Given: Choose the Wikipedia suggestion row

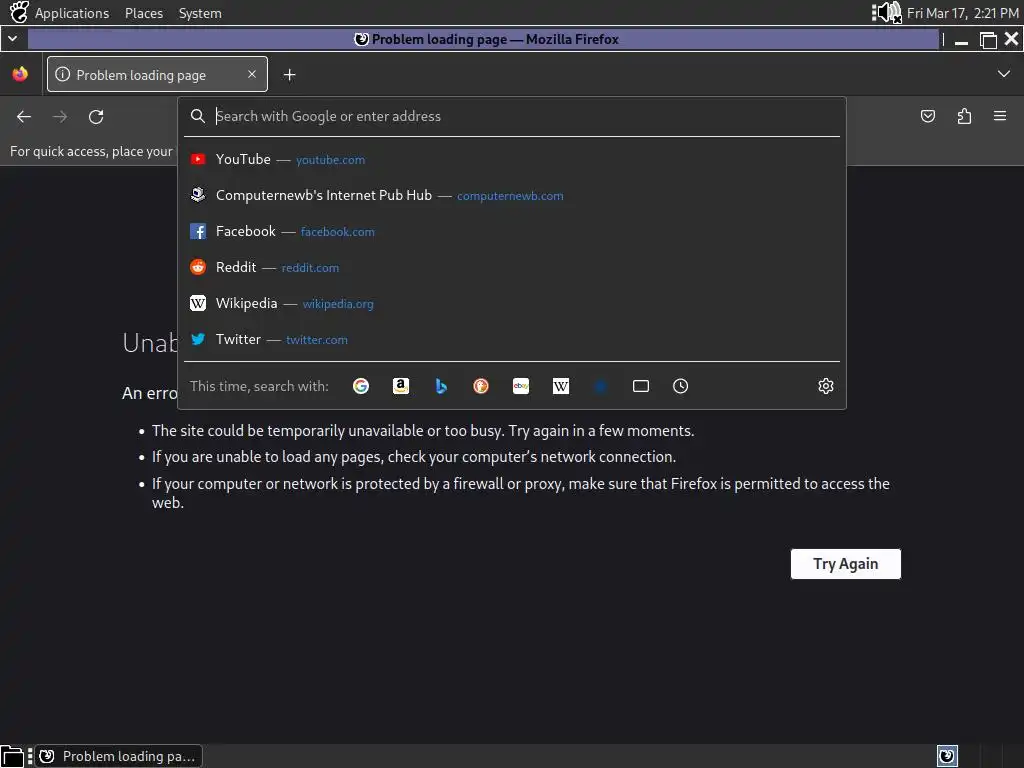Looking at the screenshot, I should pyautogui.click(x=512, y=303).
